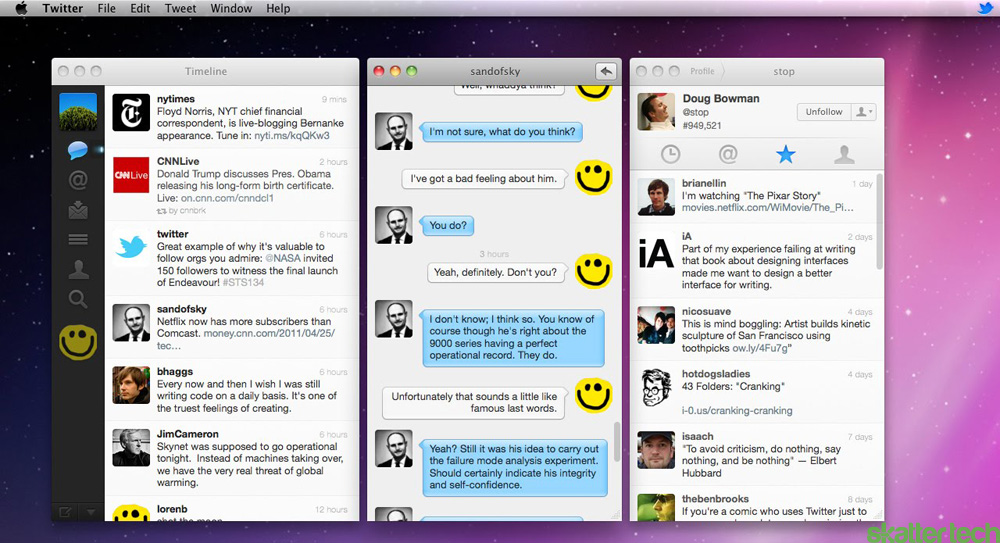Screen dimensions: 1000x543
Task: Click the smiley account avatar in sidebar
Action: click(78, 343)
